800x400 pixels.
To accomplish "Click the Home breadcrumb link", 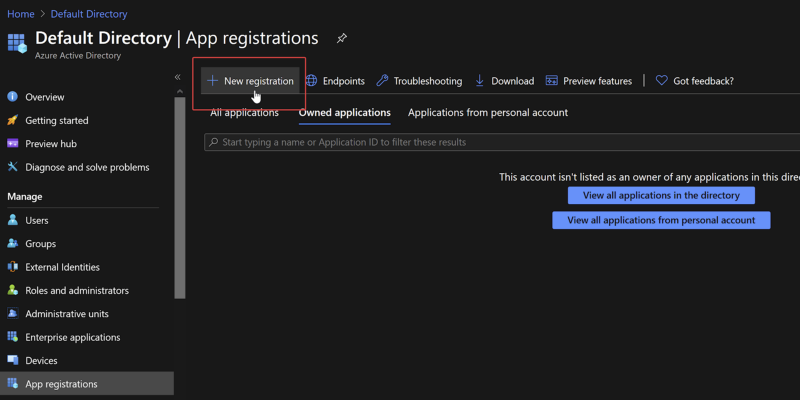I will click(x=21, y=14).
